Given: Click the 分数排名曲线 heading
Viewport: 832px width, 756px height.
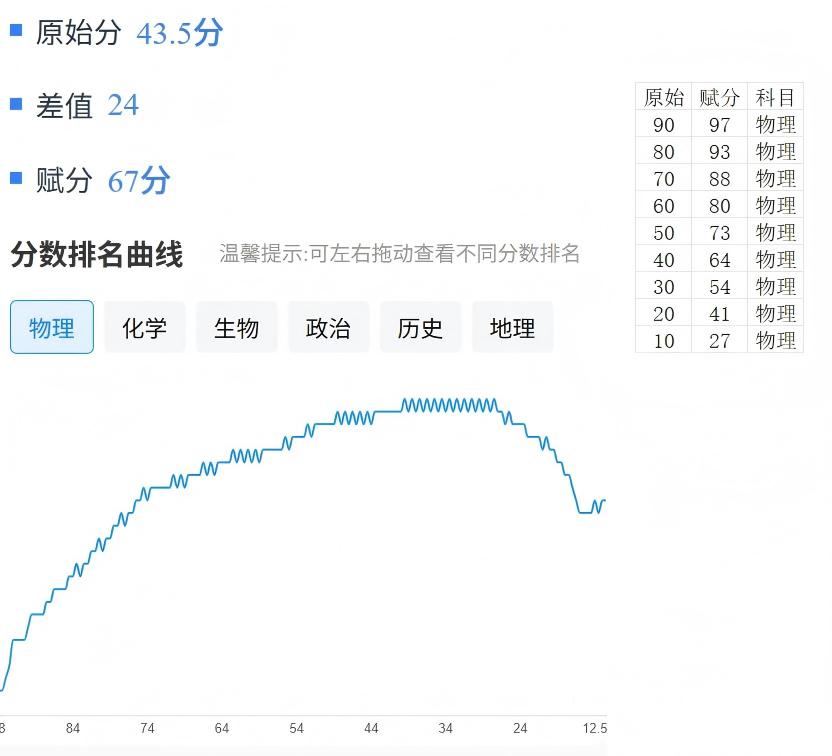Looking at the screenshot, I should [x=97, y=254].
